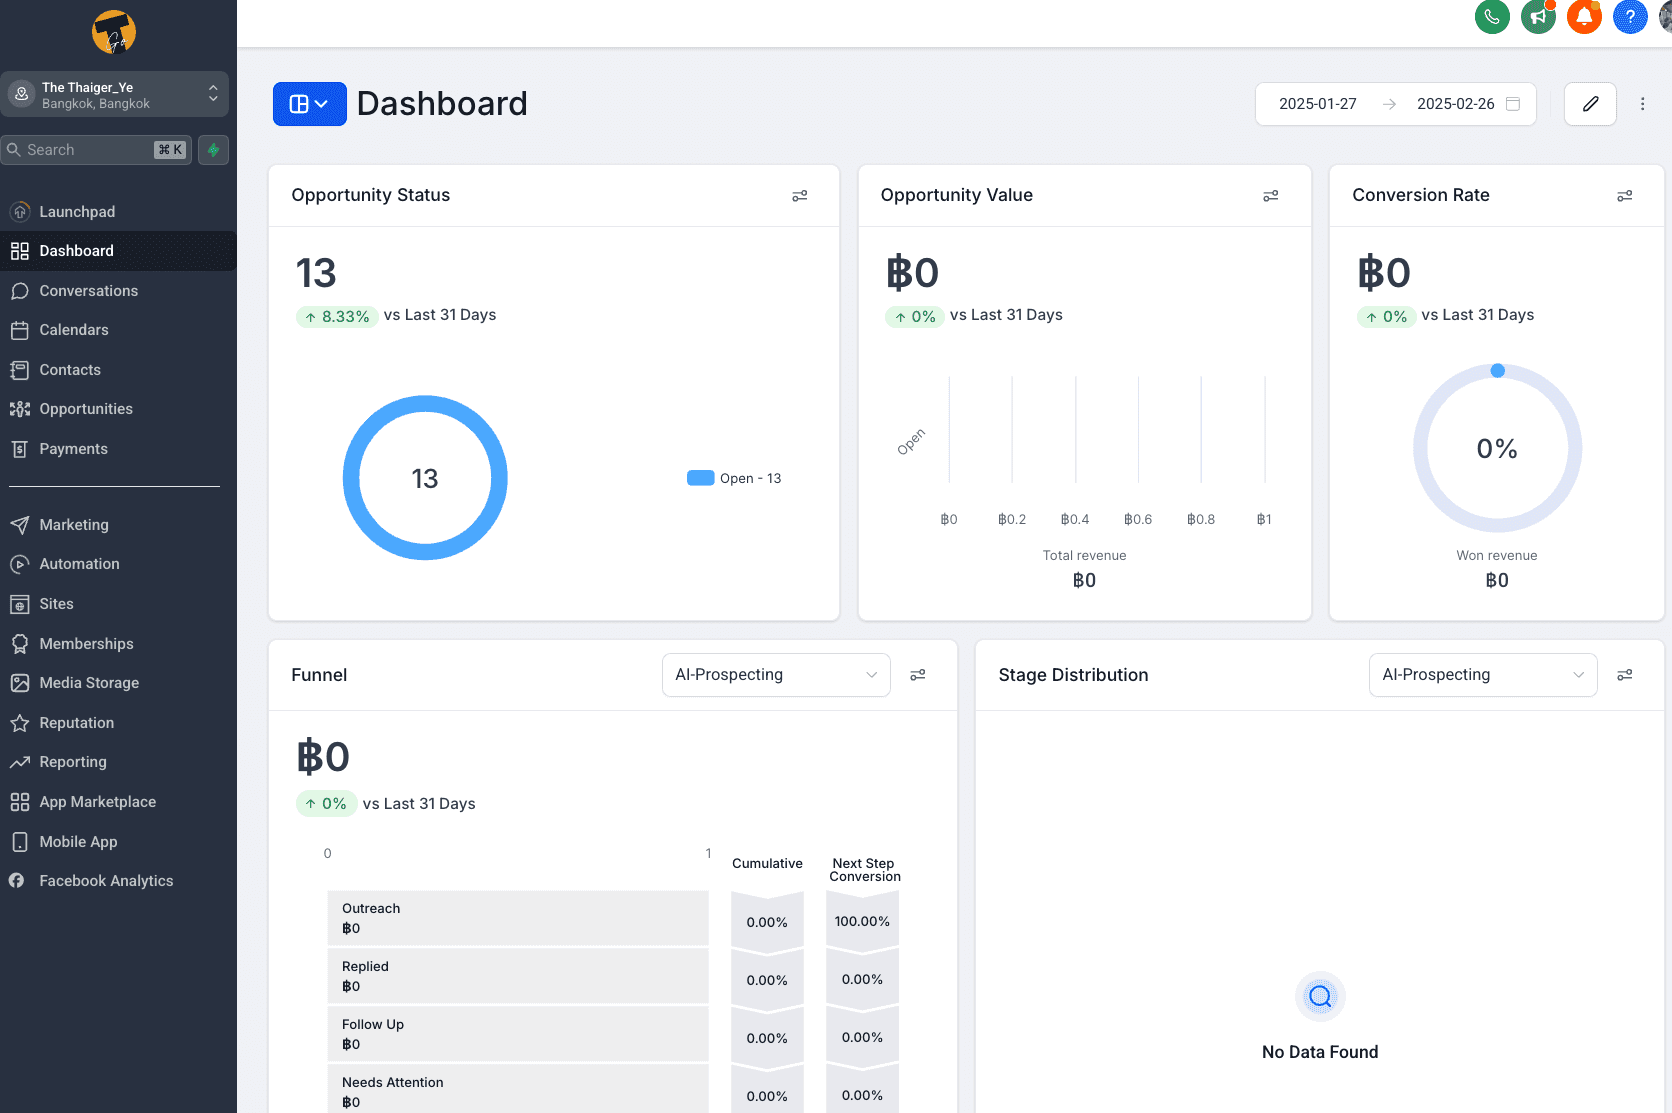Click the Open label on value chart
Screen dimensions: 1672x1113
tap(911, 442)
